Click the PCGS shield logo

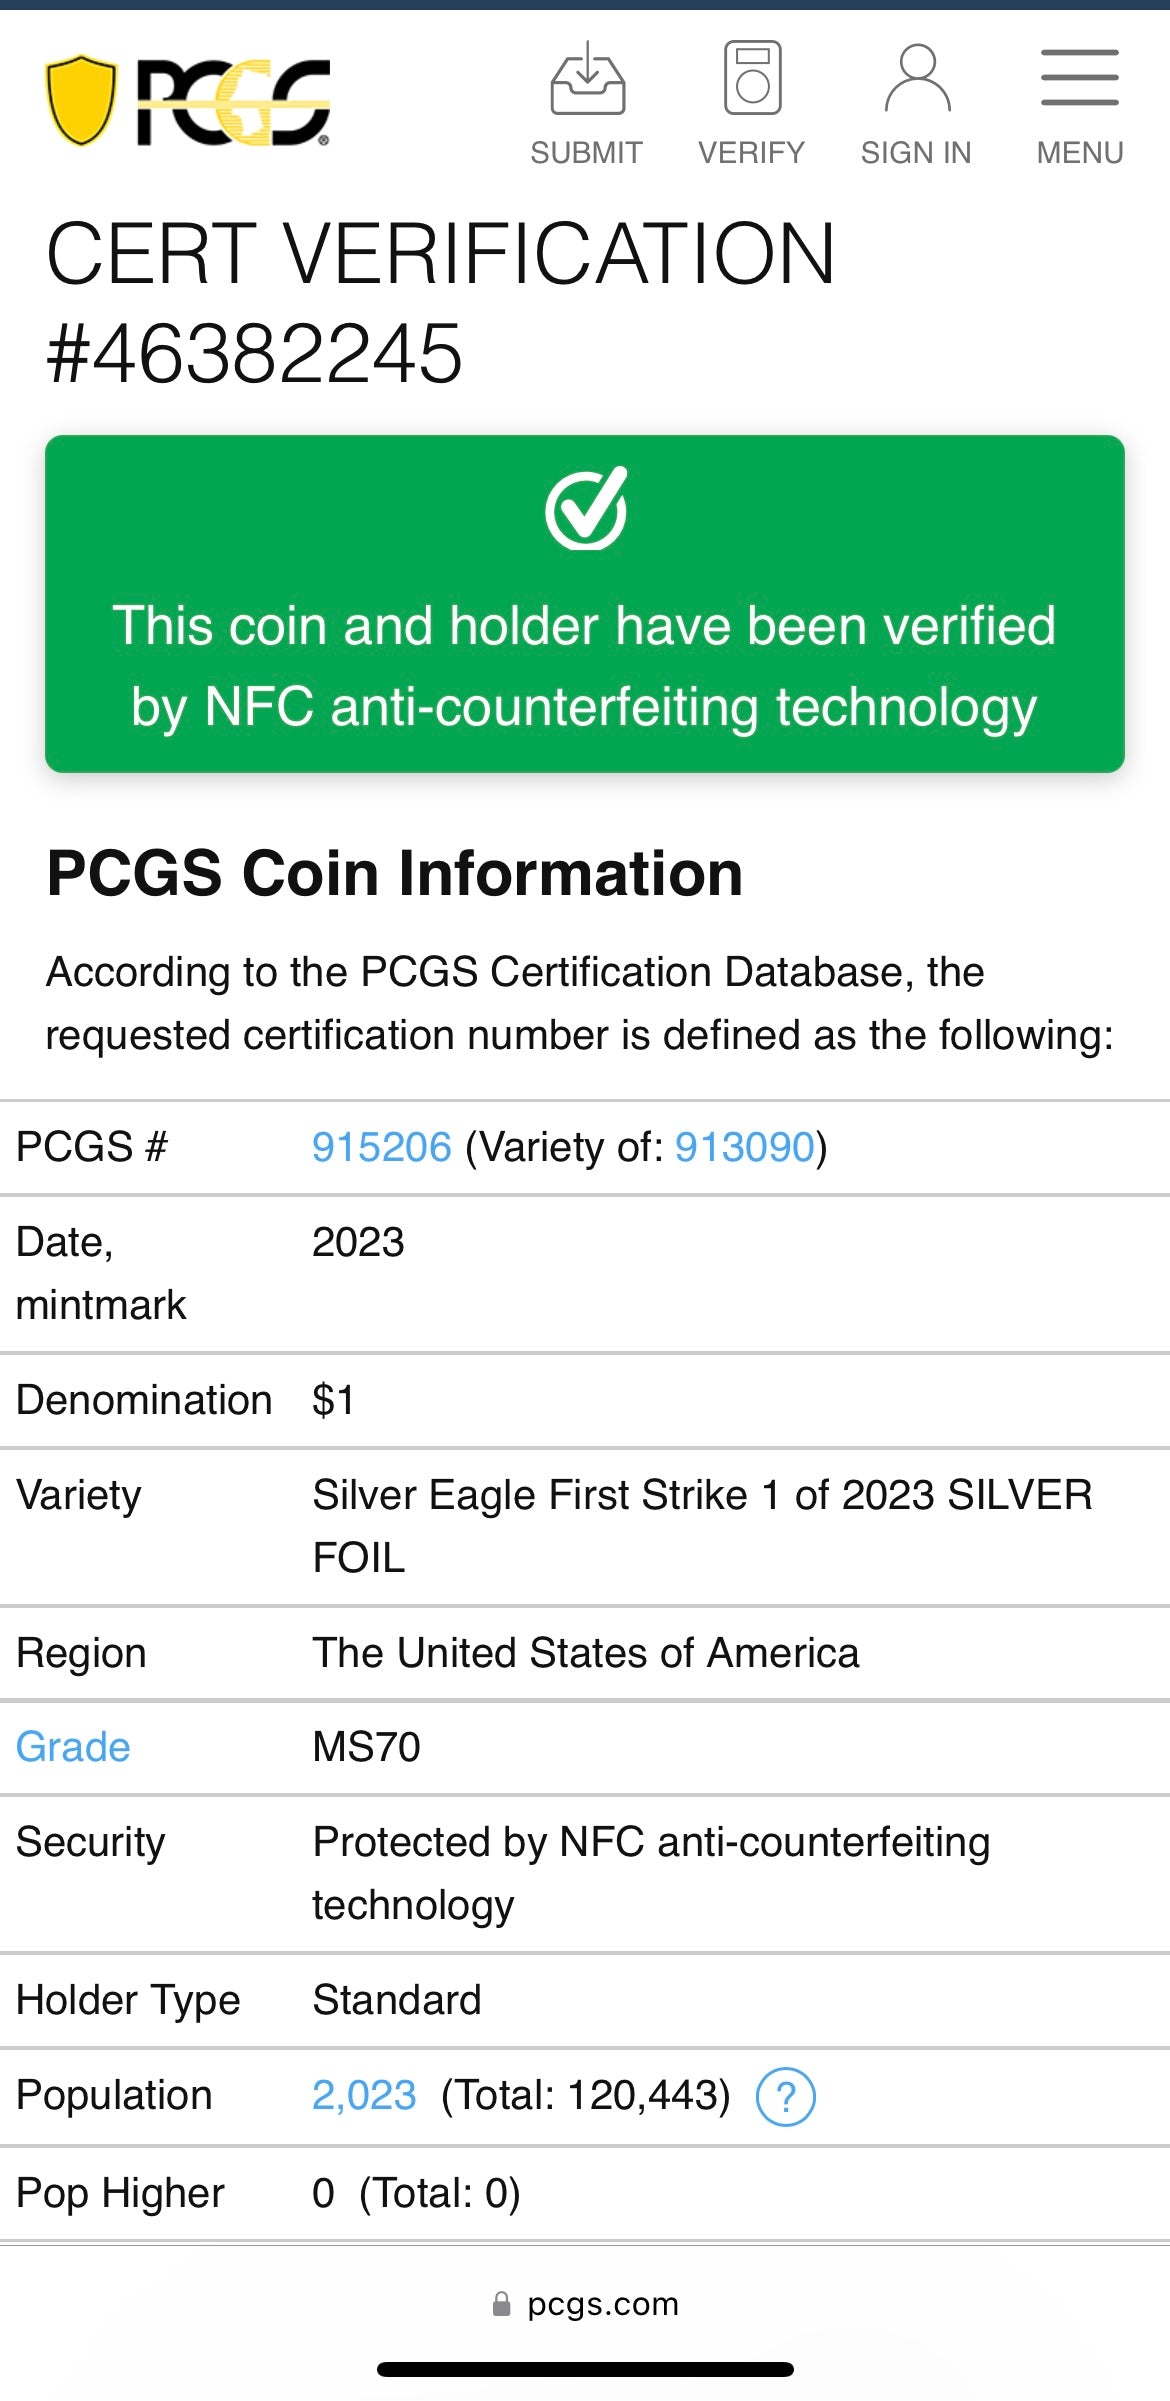click(185, 98)
